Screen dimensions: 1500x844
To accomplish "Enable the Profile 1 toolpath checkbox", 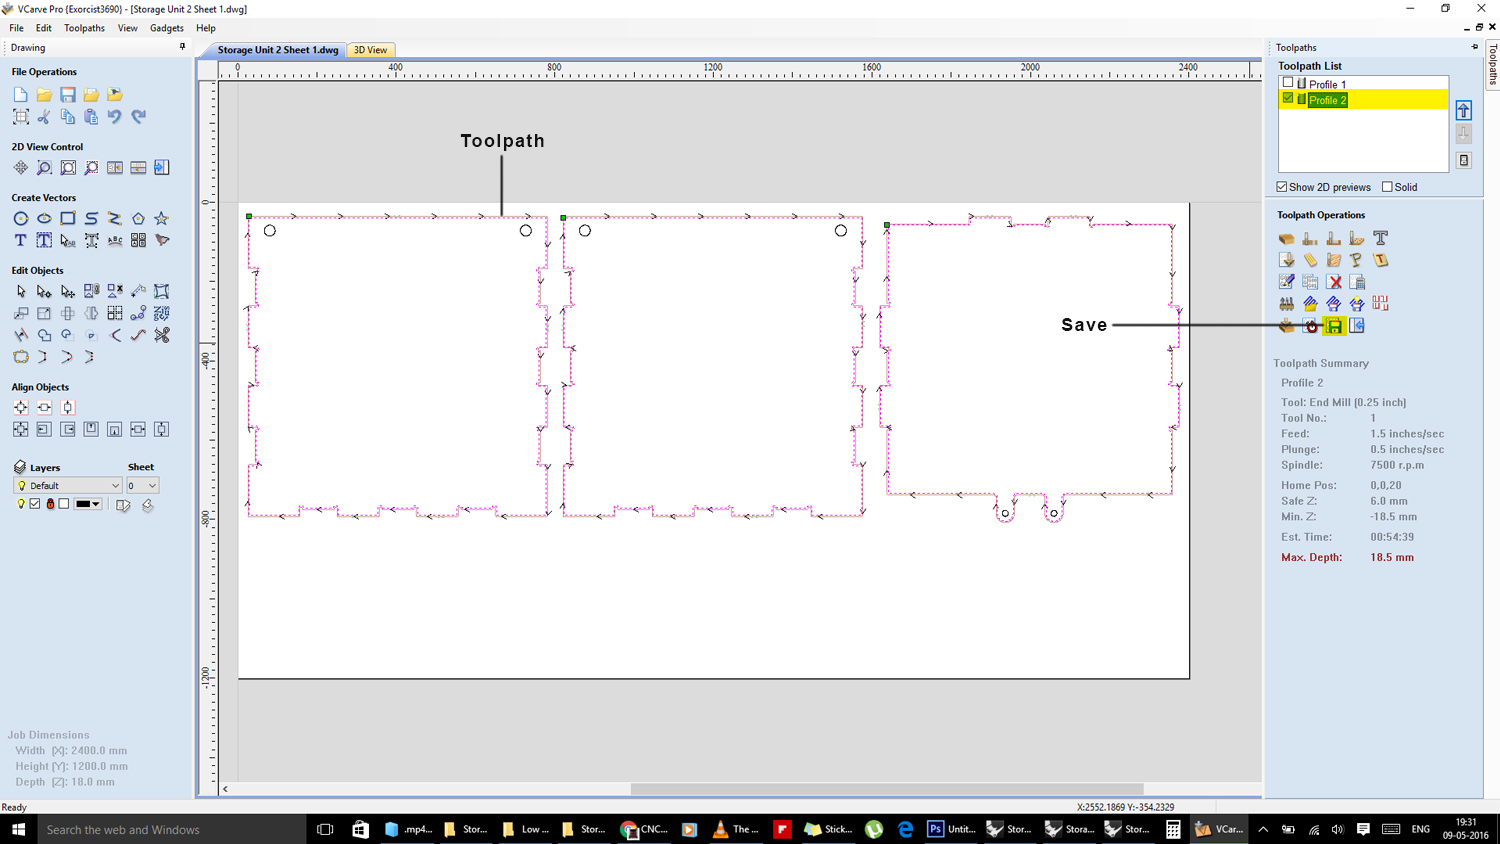I will click(x=1288, y=84).
